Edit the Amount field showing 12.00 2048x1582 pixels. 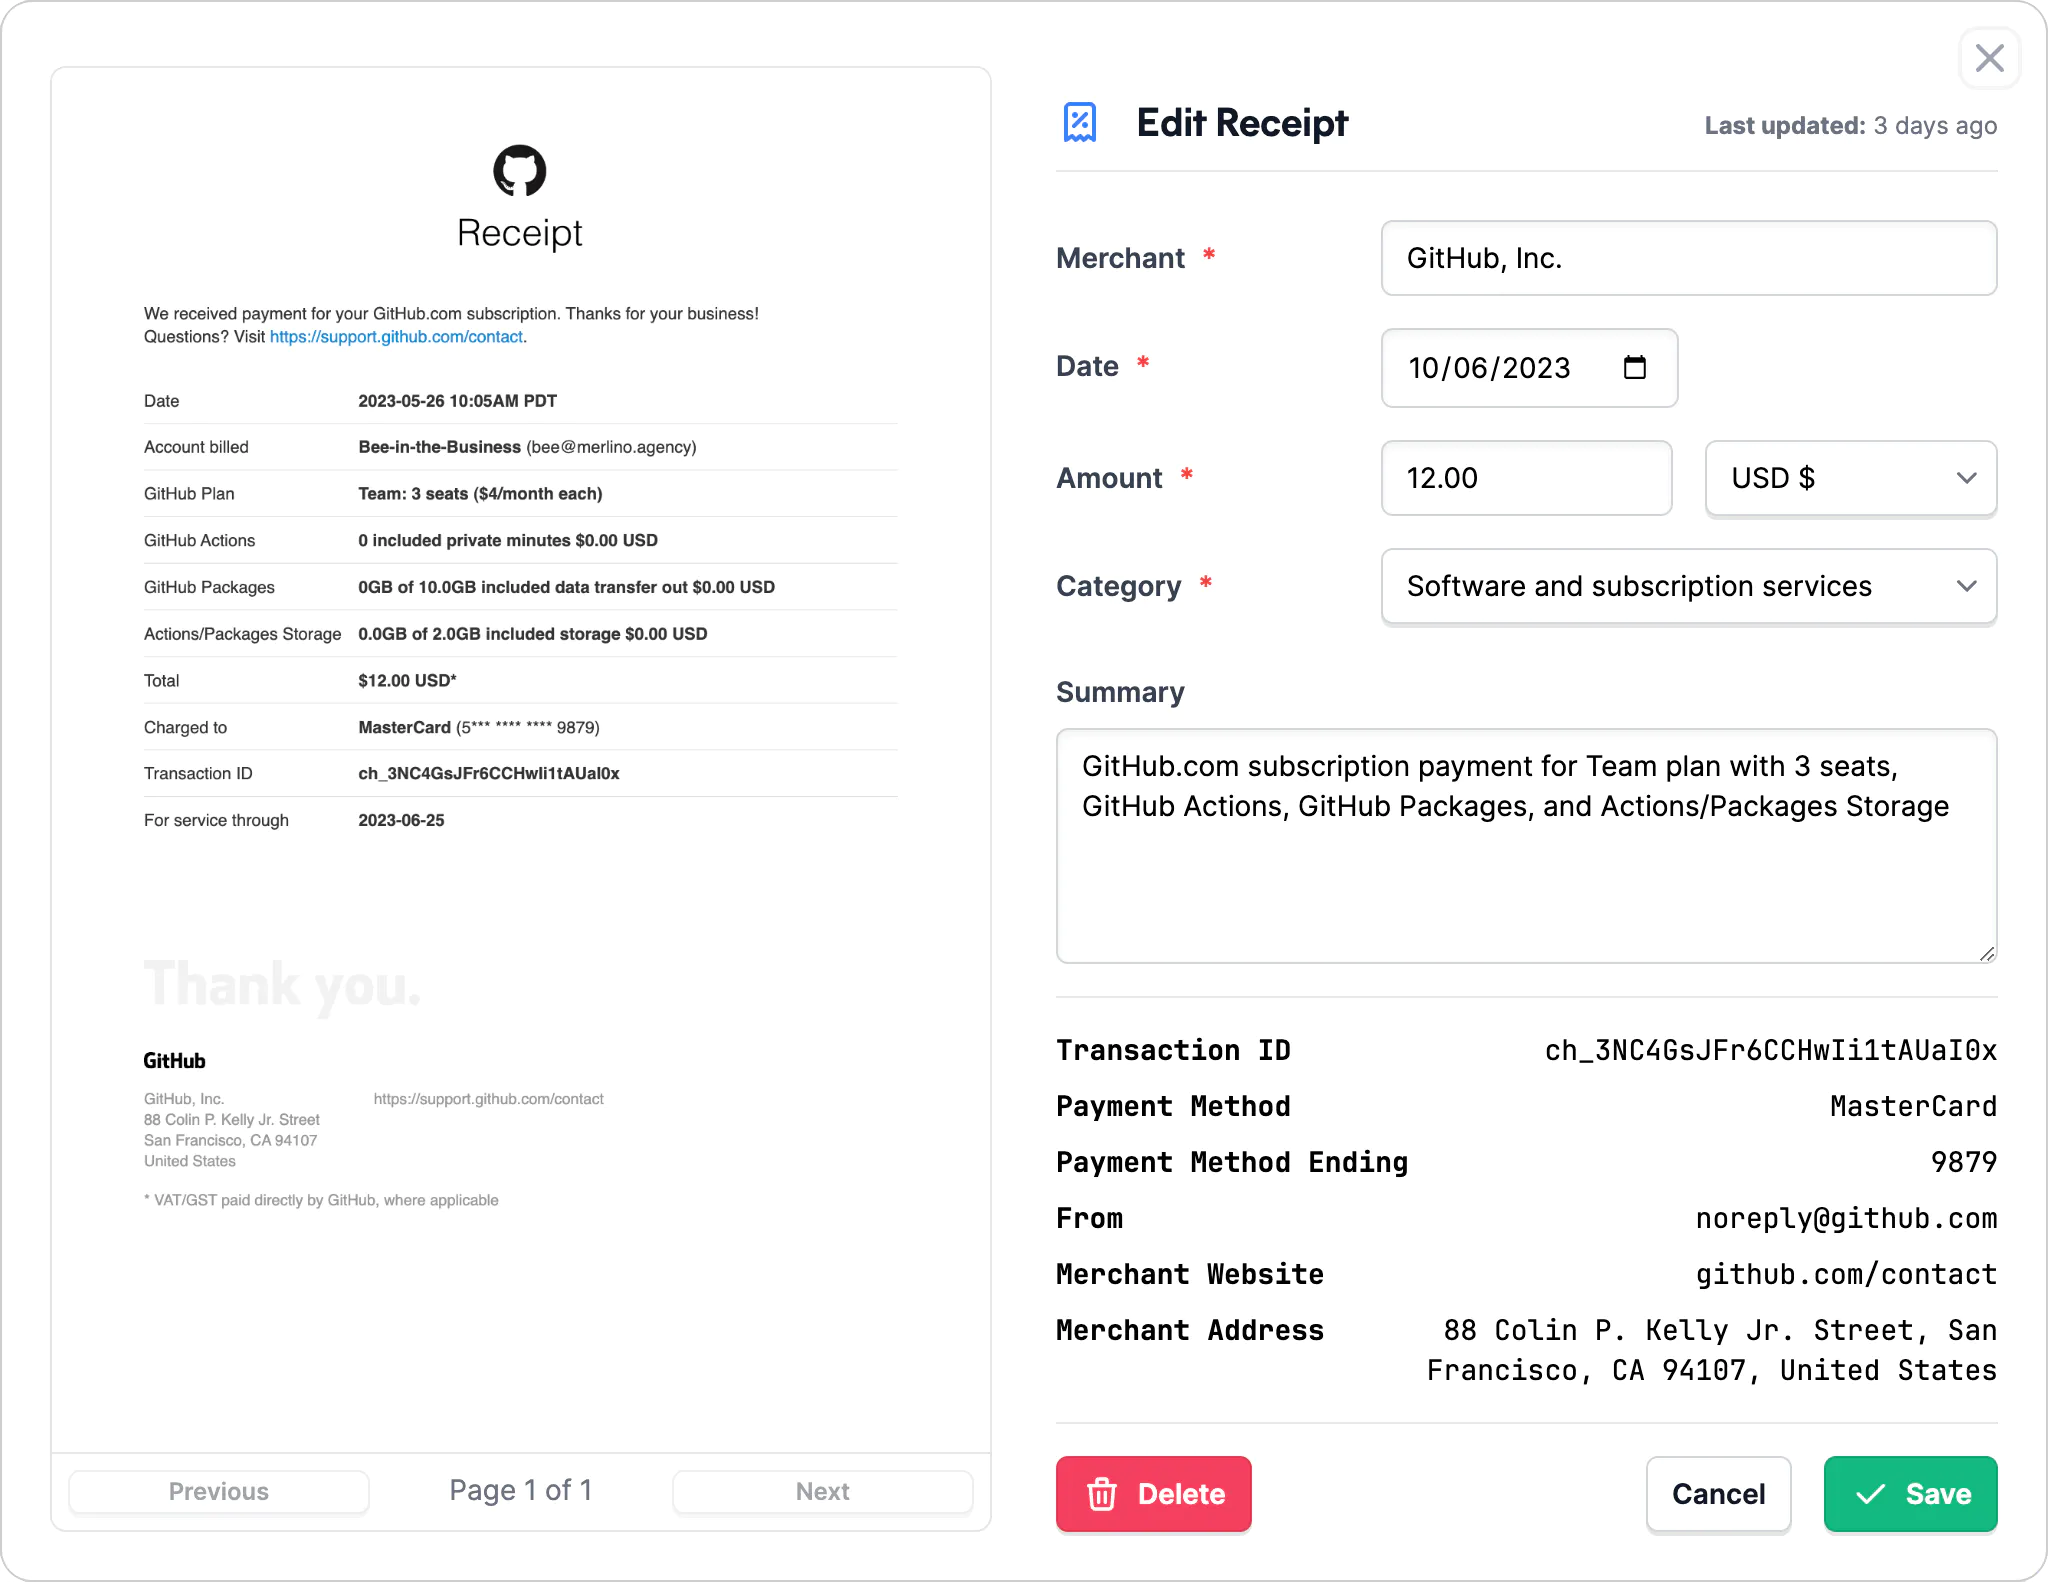[1526, 478]
